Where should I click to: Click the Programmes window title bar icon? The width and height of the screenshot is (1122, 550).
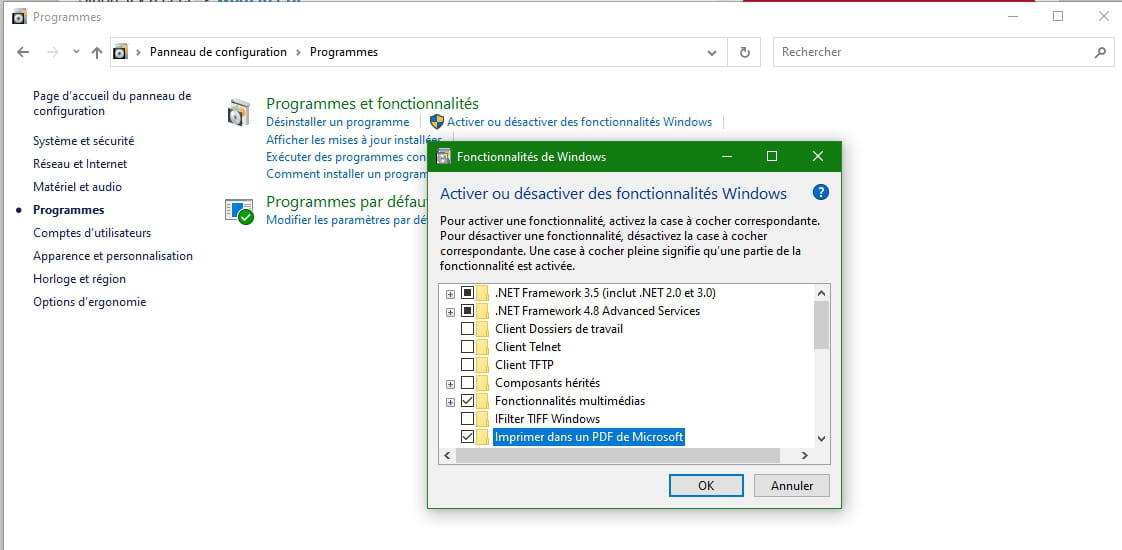pyautogui.click(x=19, y=16)
